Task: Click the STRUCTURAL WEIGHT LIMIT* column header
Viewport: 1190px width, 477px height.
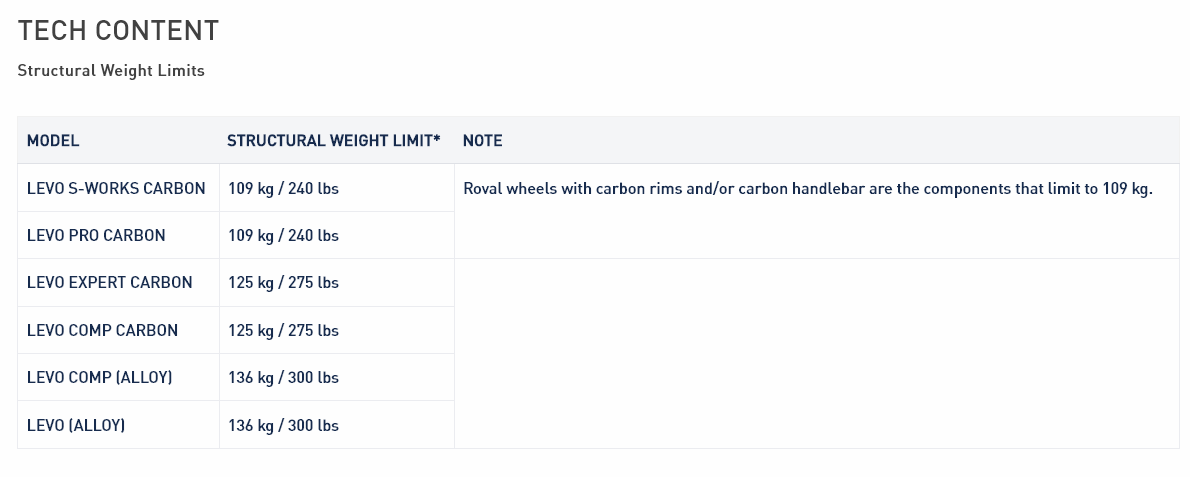Action: tap(333, 141)
